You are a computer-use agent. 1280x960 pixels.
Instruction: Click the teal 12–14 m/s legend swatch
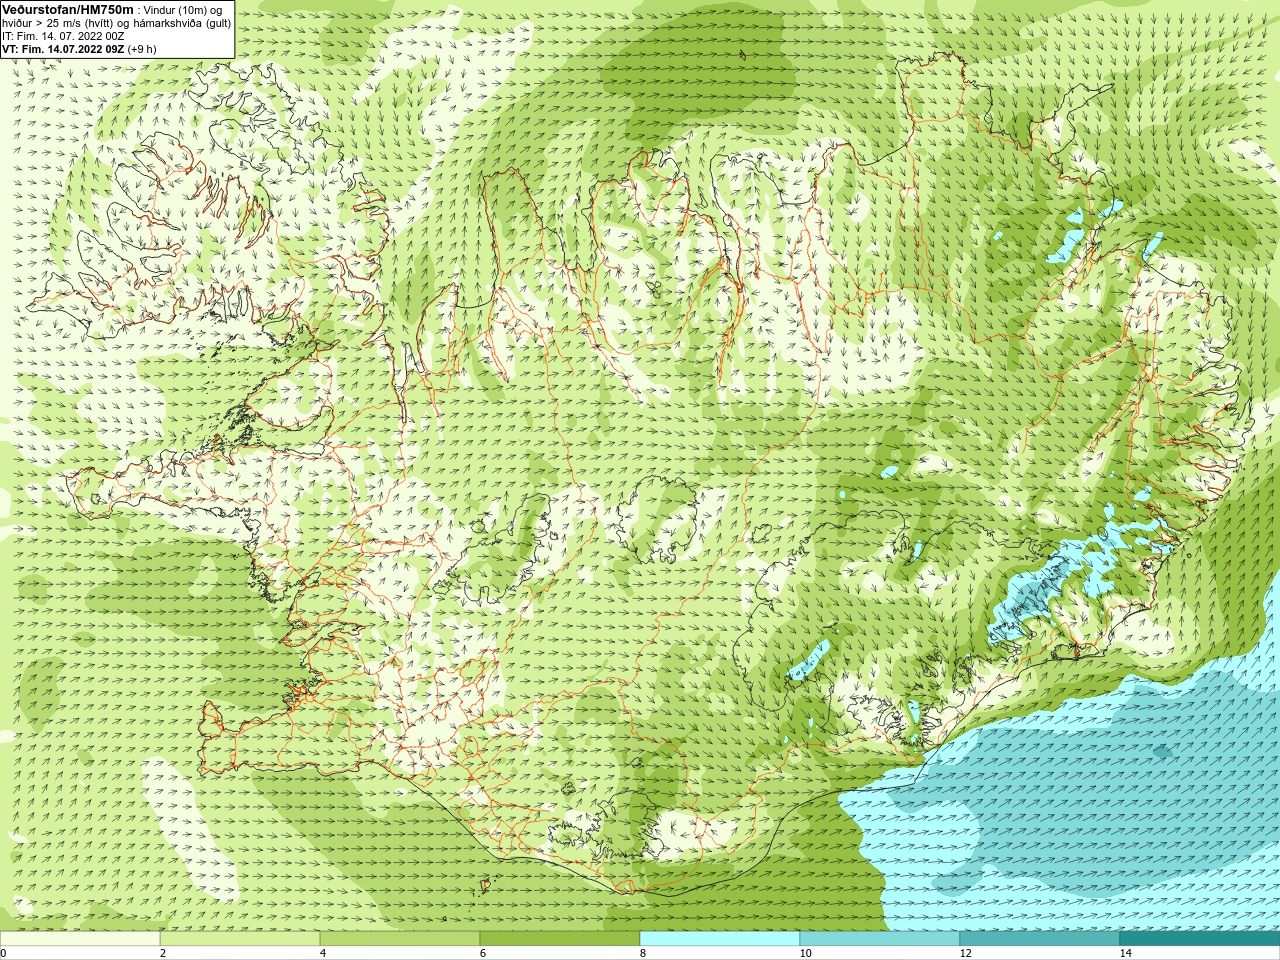[1040, 939]
